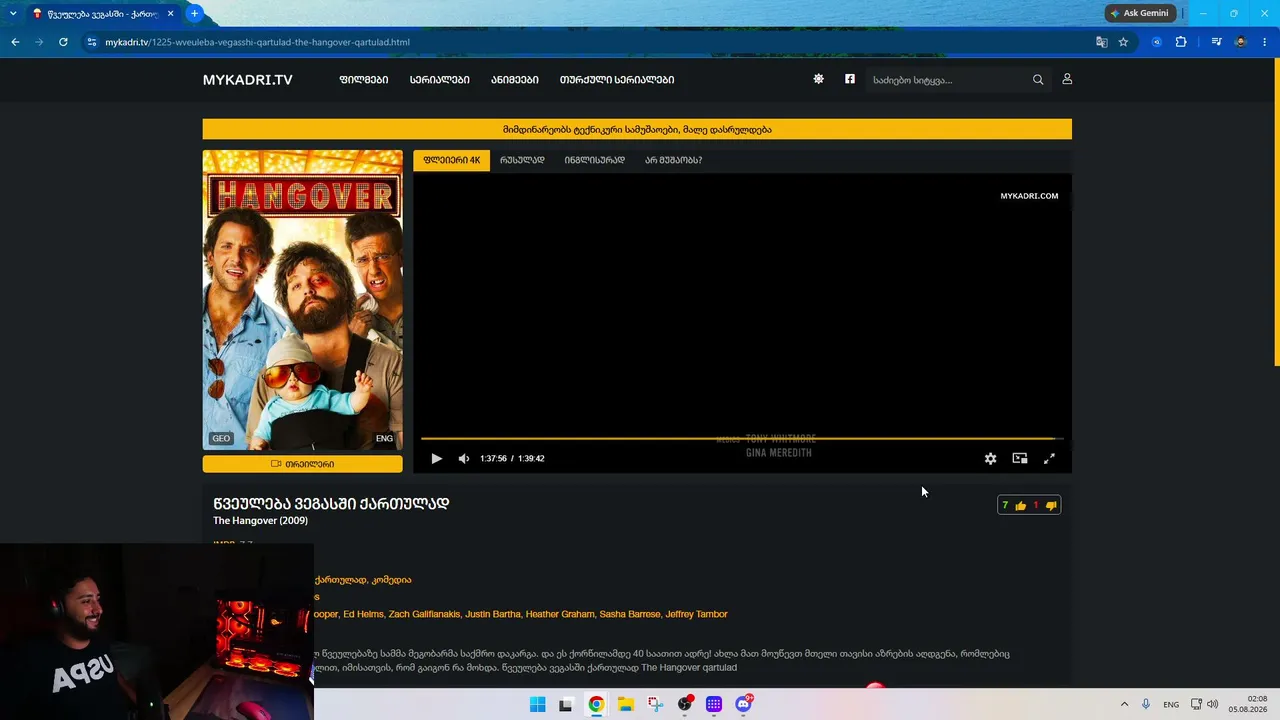Image resolution: width=1280 pixels, height=720 pixels.
Task: Open a new Chrome tab
Action: 194,13
